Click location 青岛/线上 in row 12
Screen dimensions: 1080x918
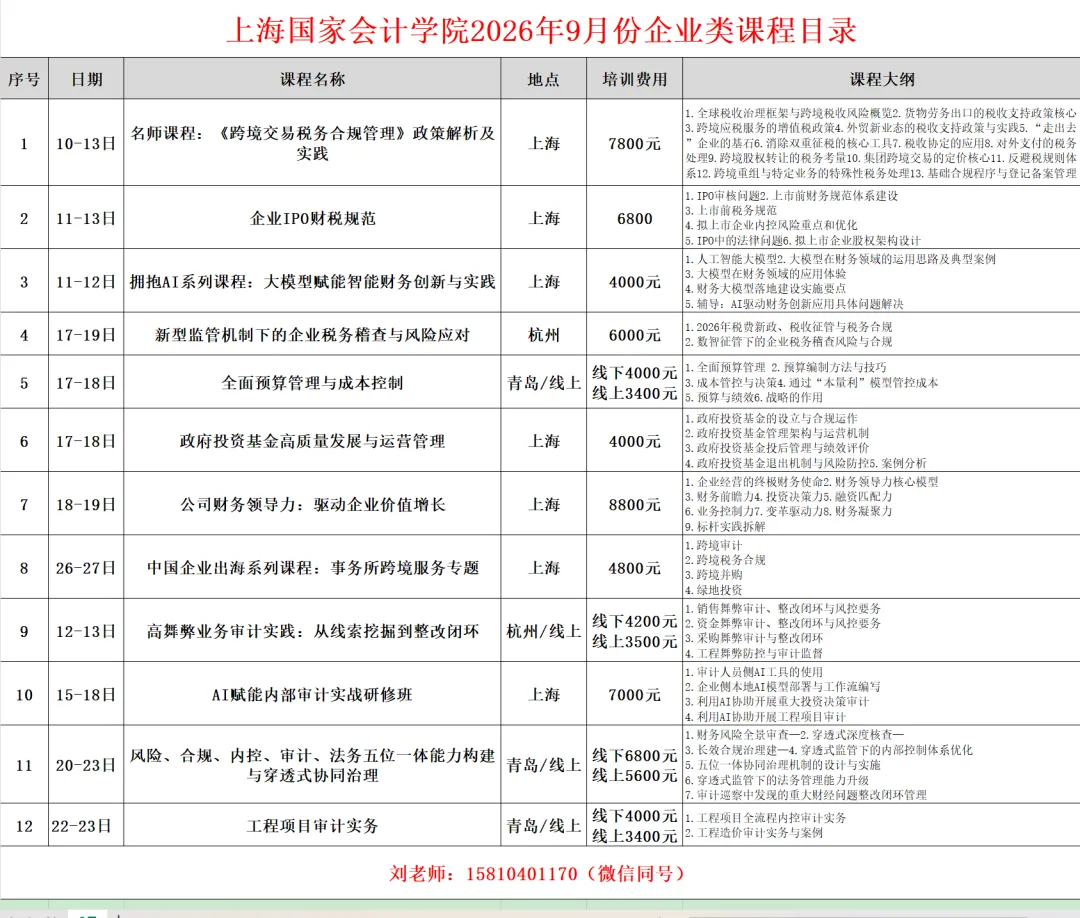coord(543,825)
